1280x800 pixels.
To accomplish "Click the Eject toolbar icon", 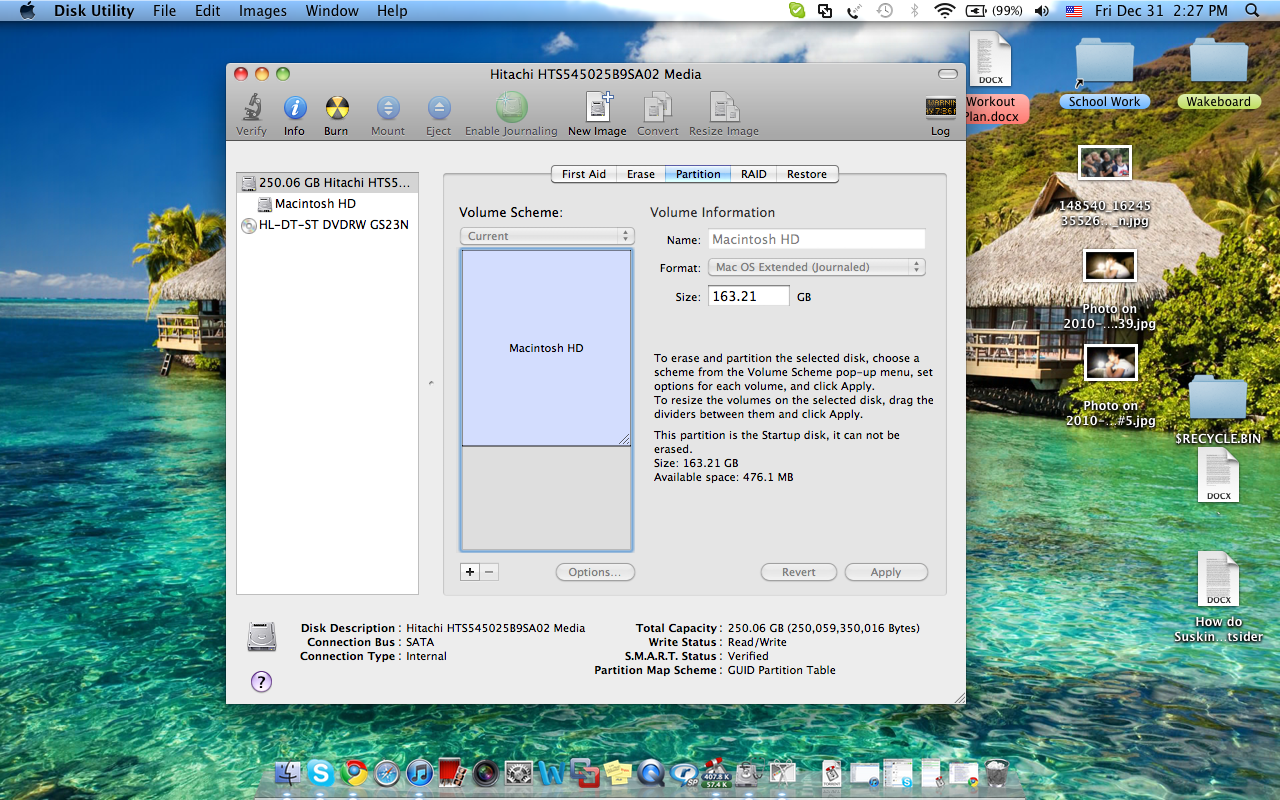I will 438,108.
